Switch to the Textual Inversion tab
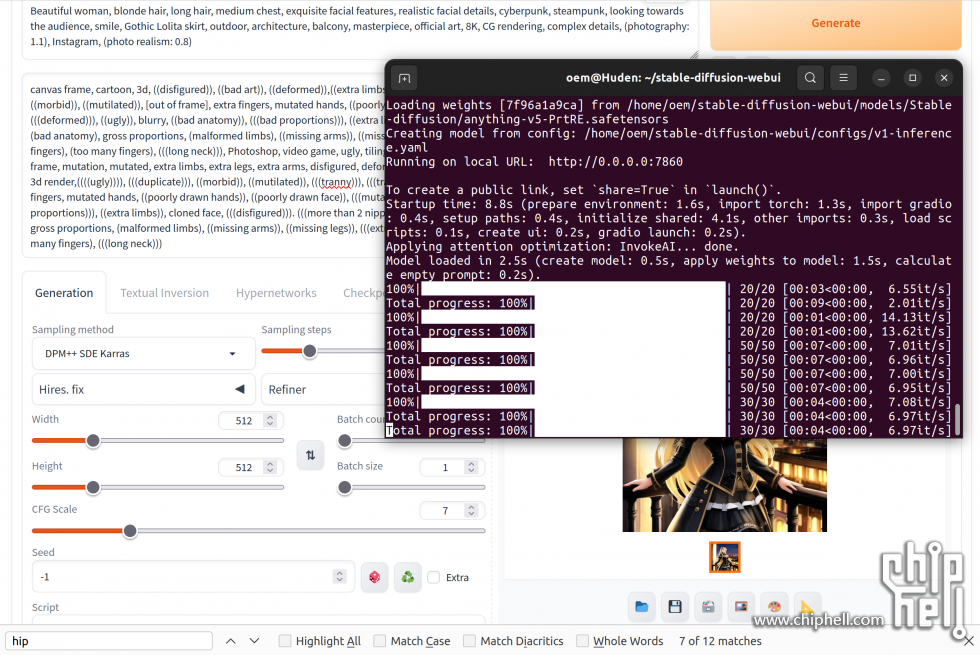This screenshot has width=980, height=655. [164, 292]
